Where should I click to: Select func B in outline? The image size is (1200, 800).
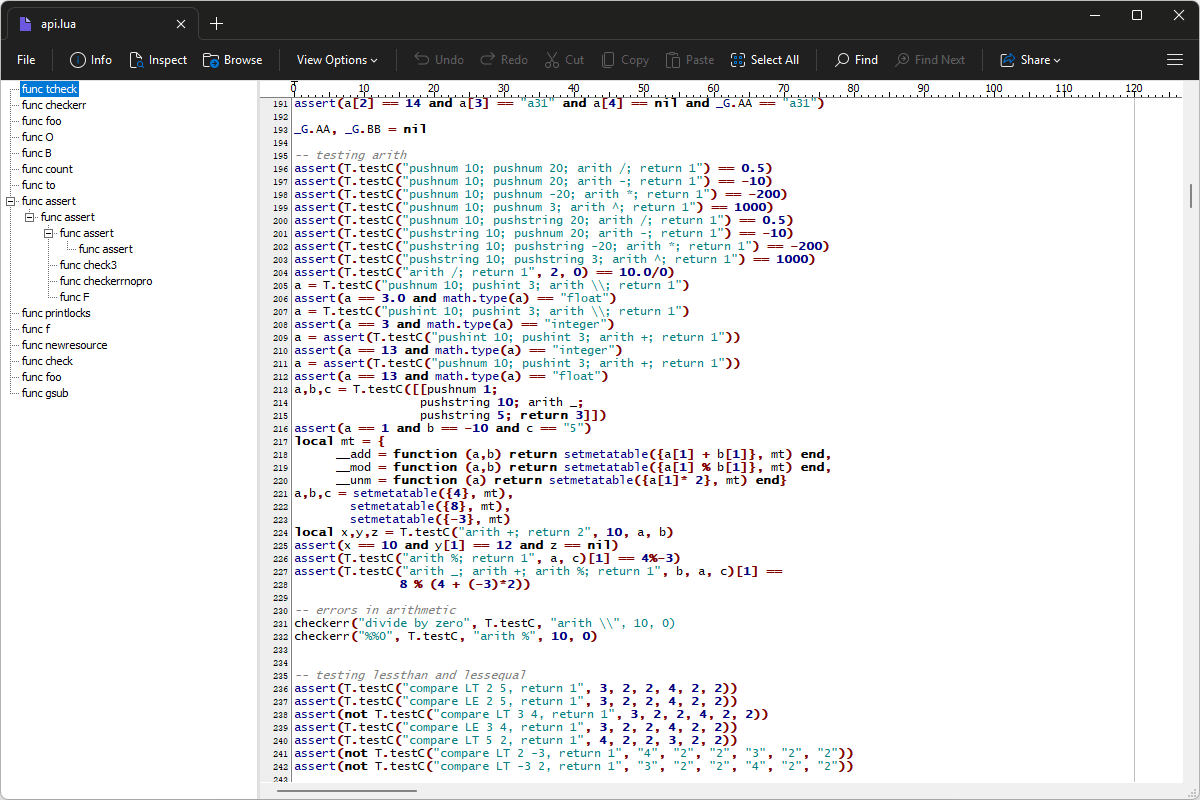coord(37,153)
